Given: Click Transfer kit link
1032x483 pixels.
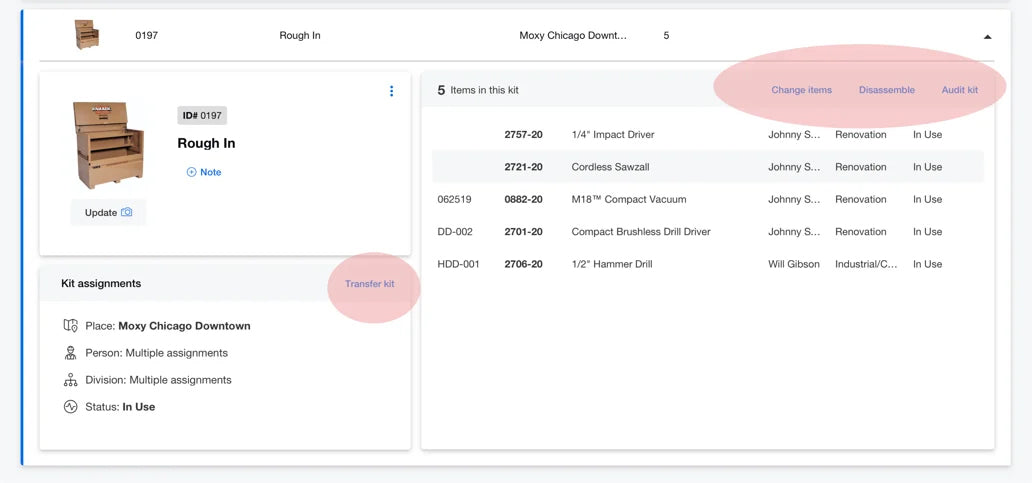Looking at the screenshot, I should pos(370,284).
